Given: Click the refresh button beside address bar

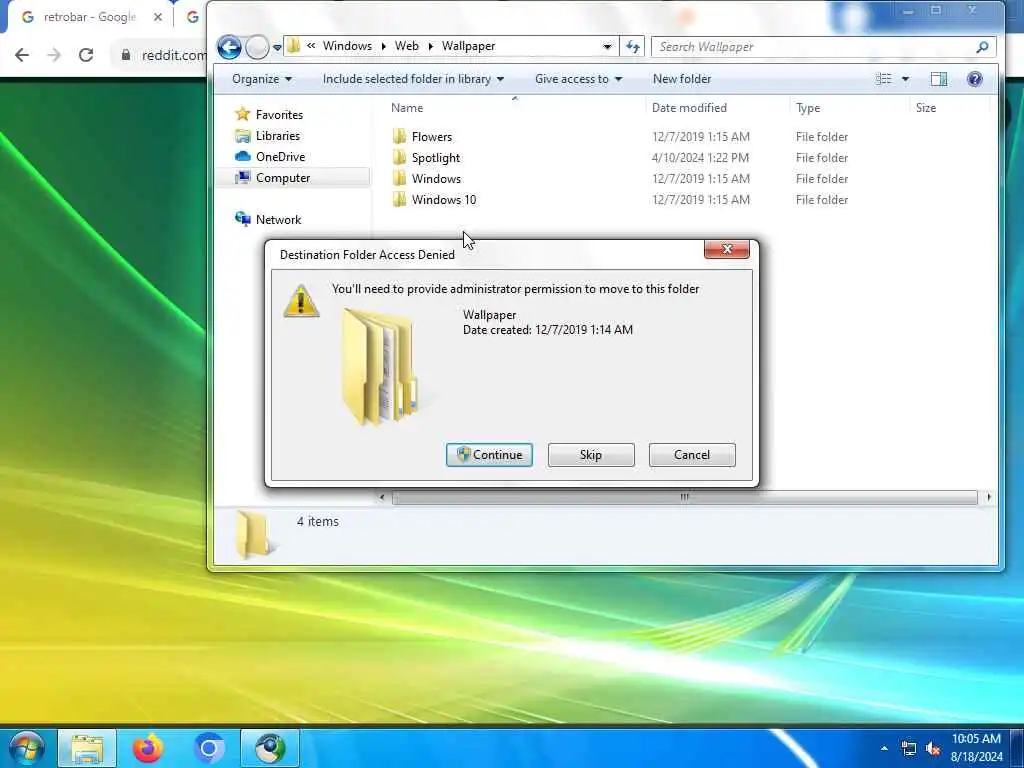Looking at the screenshot, I should point(632,46).
